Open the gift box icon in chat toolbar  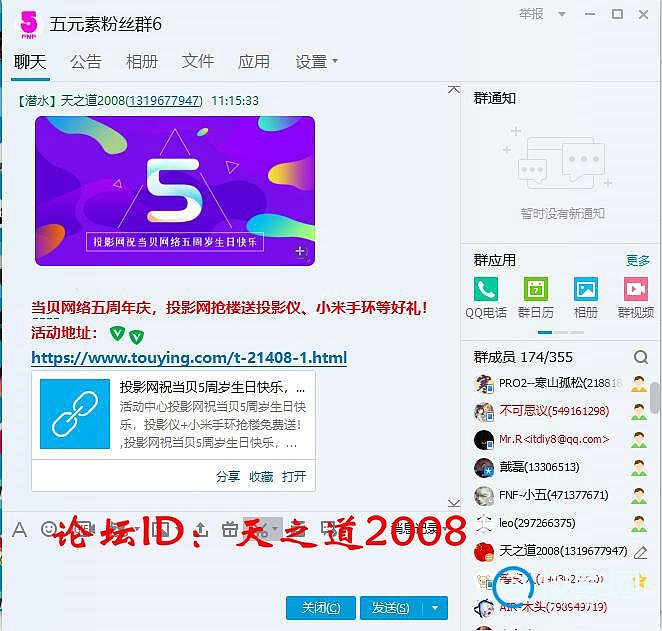[x=230, y=529]
